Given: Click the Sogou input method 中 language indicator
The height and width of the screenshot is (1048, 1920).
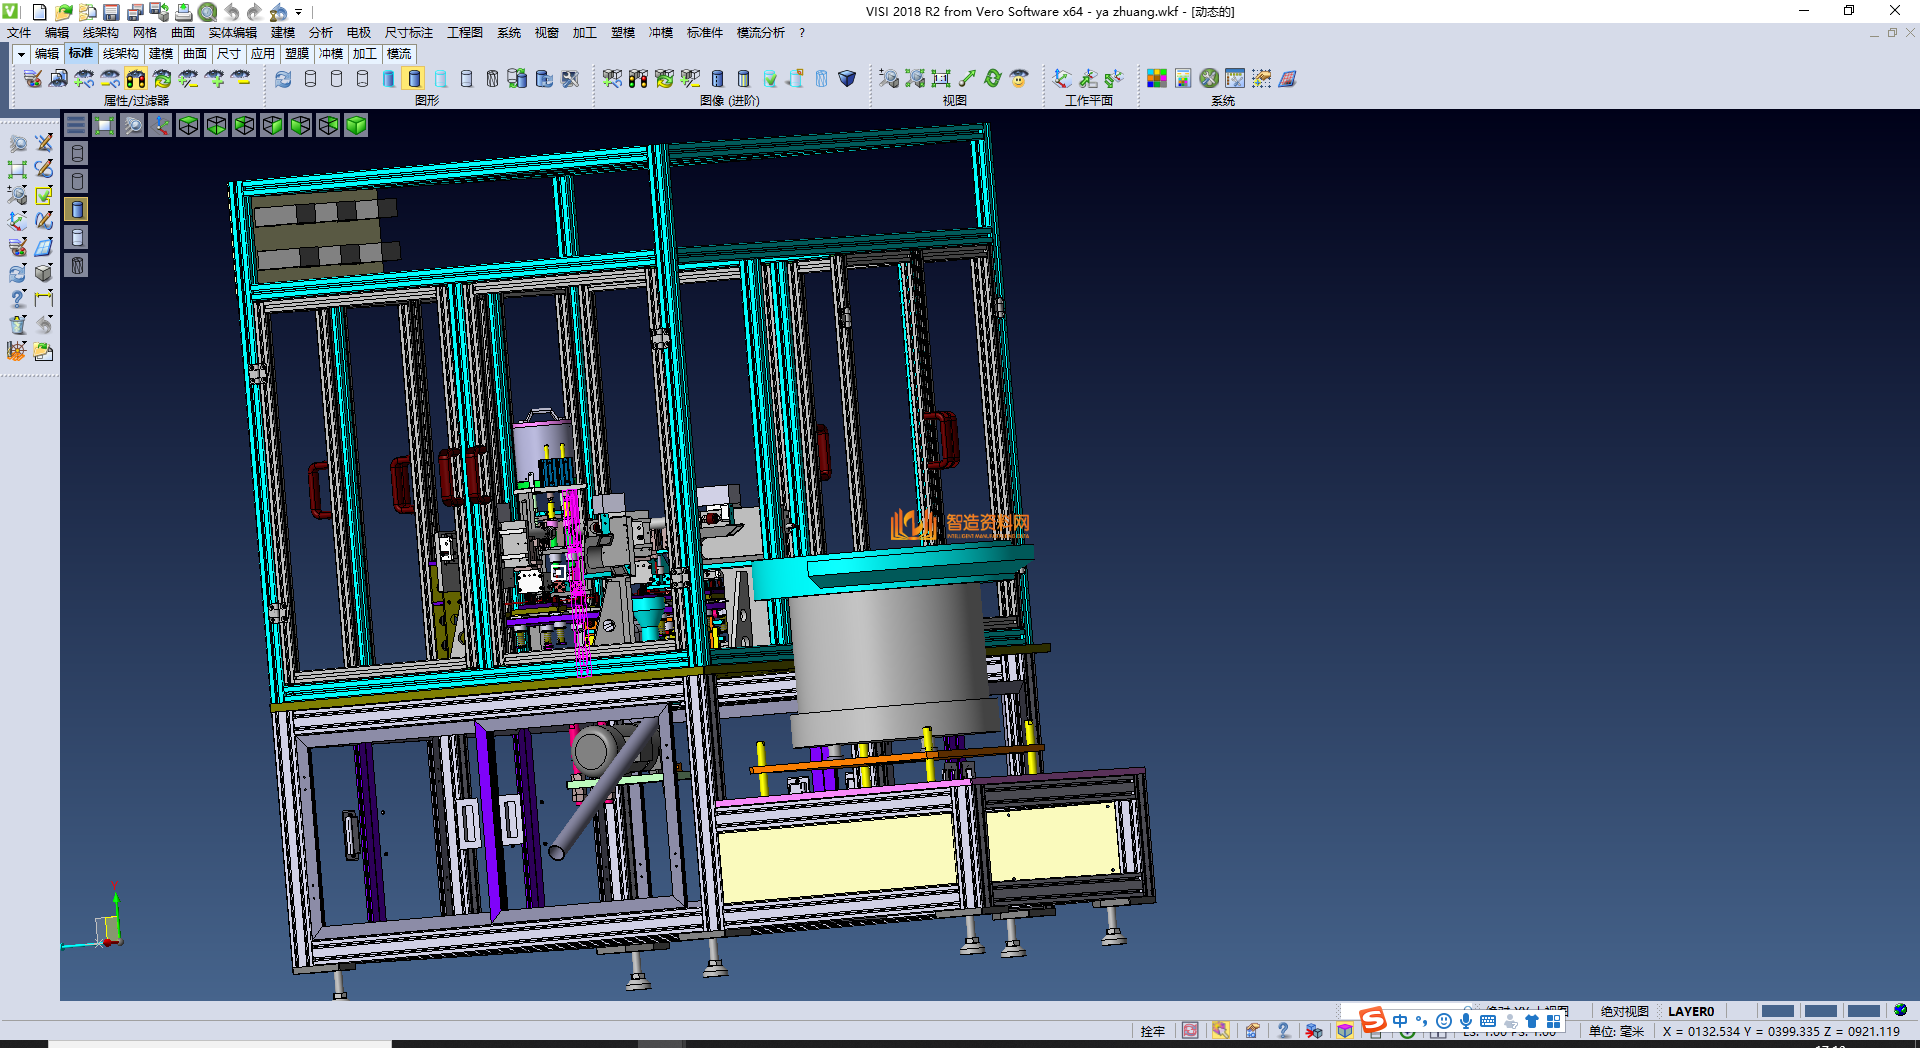Looking at the screenshot, I should (x=1400, y=1021).
